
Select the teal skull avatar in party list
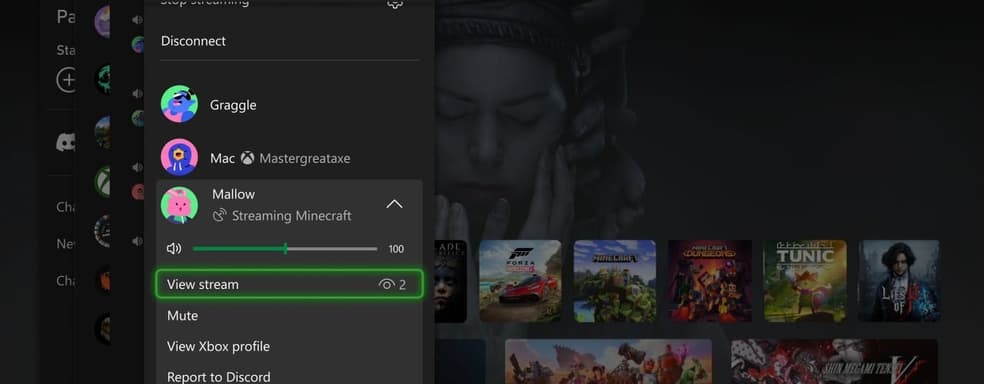[103, 80]
